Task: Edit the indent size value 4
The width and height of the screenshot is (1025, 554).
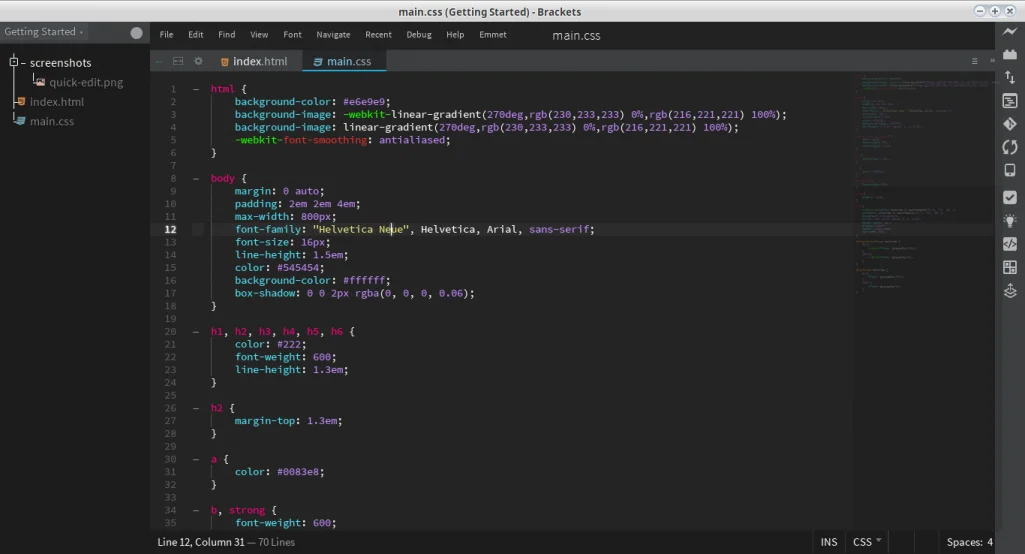Action: click(990, 542)
